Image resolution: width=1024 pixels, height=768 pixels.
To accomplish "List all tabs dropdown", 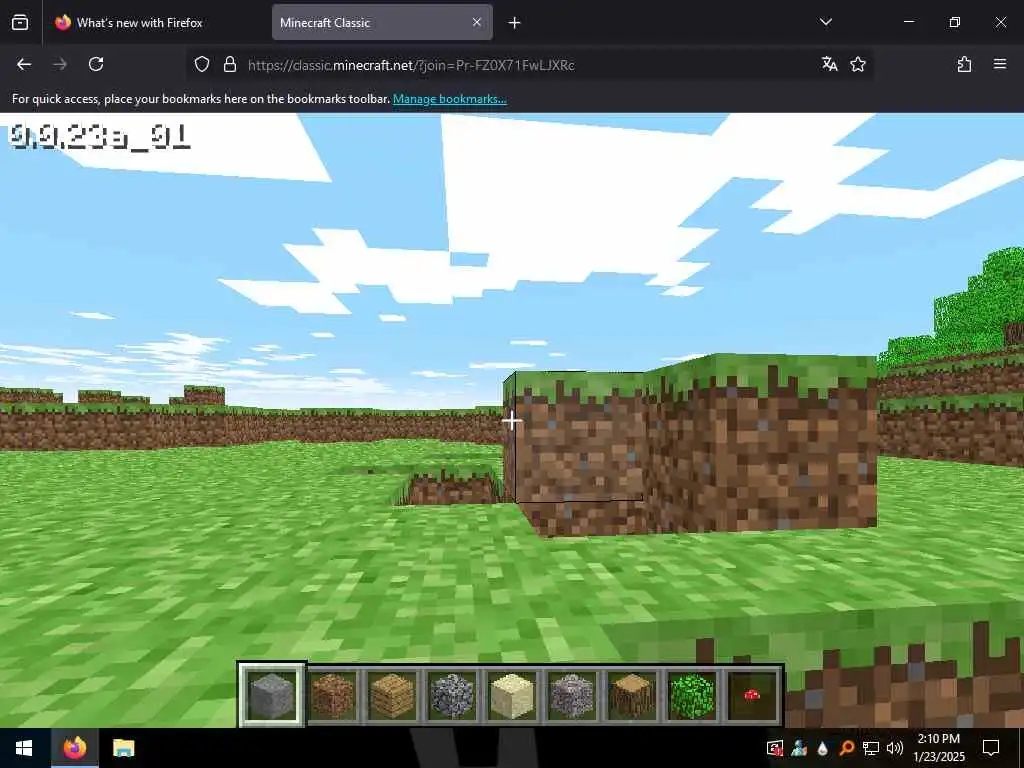I will click(x=825, y=22).
